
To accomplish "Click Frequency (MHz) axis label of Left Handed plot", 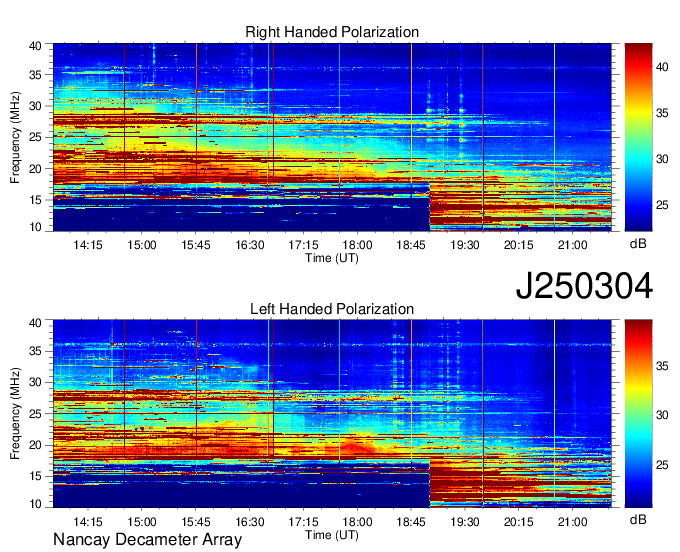I will point(15,414).
